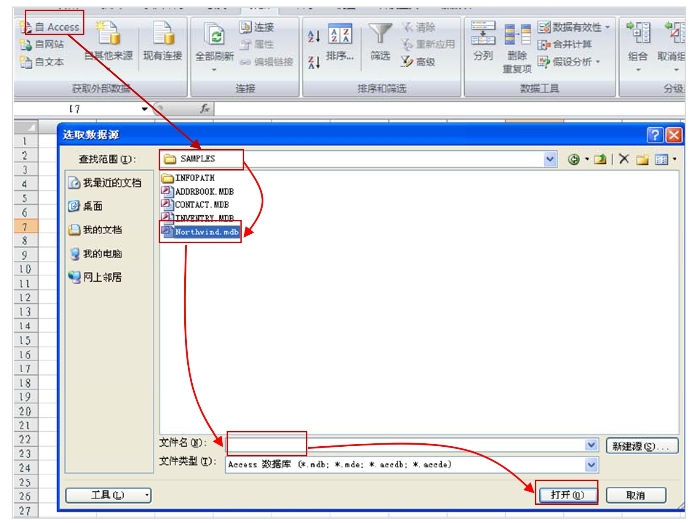The width and height of the screenshot is (699, 523).
Task: Expand the 文件名 dropdown arrow
Action: point(591,445)
